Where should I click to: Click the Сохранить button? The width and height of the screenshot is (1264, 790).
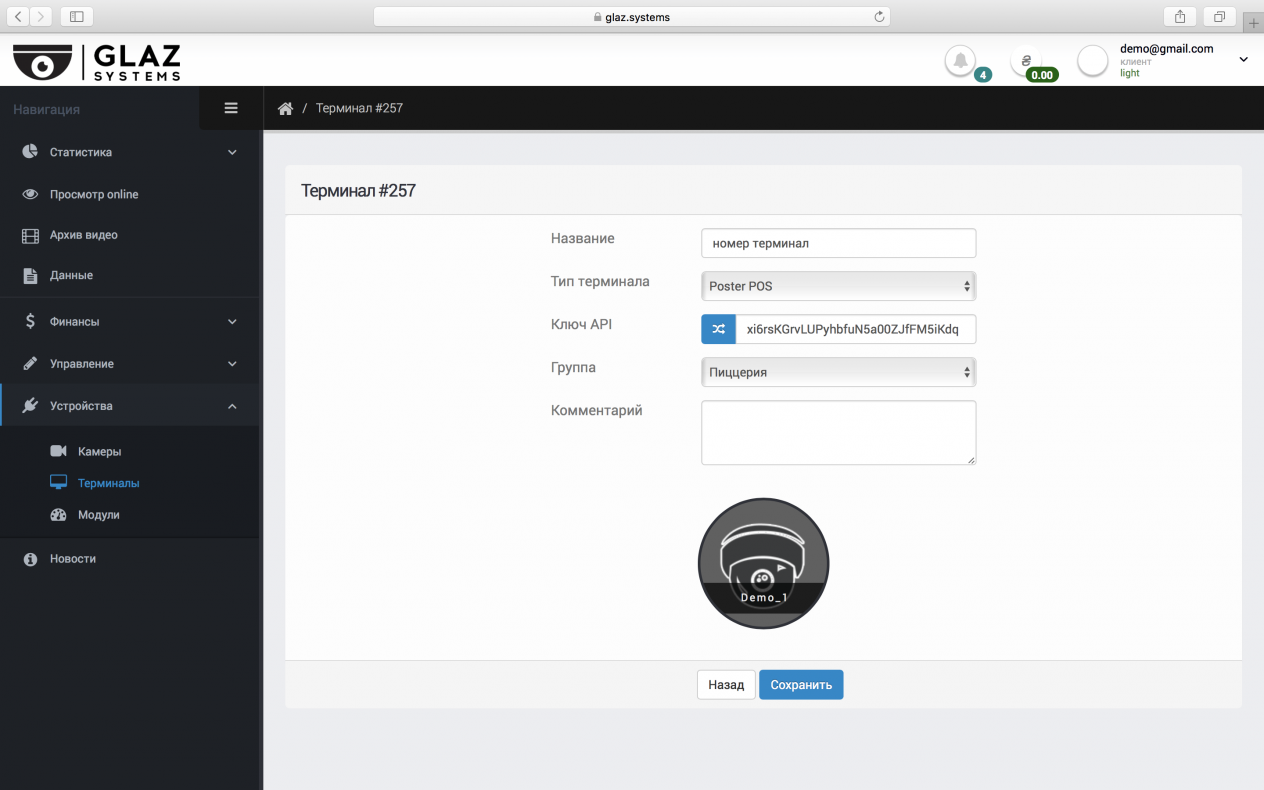[x=801, y=685]
